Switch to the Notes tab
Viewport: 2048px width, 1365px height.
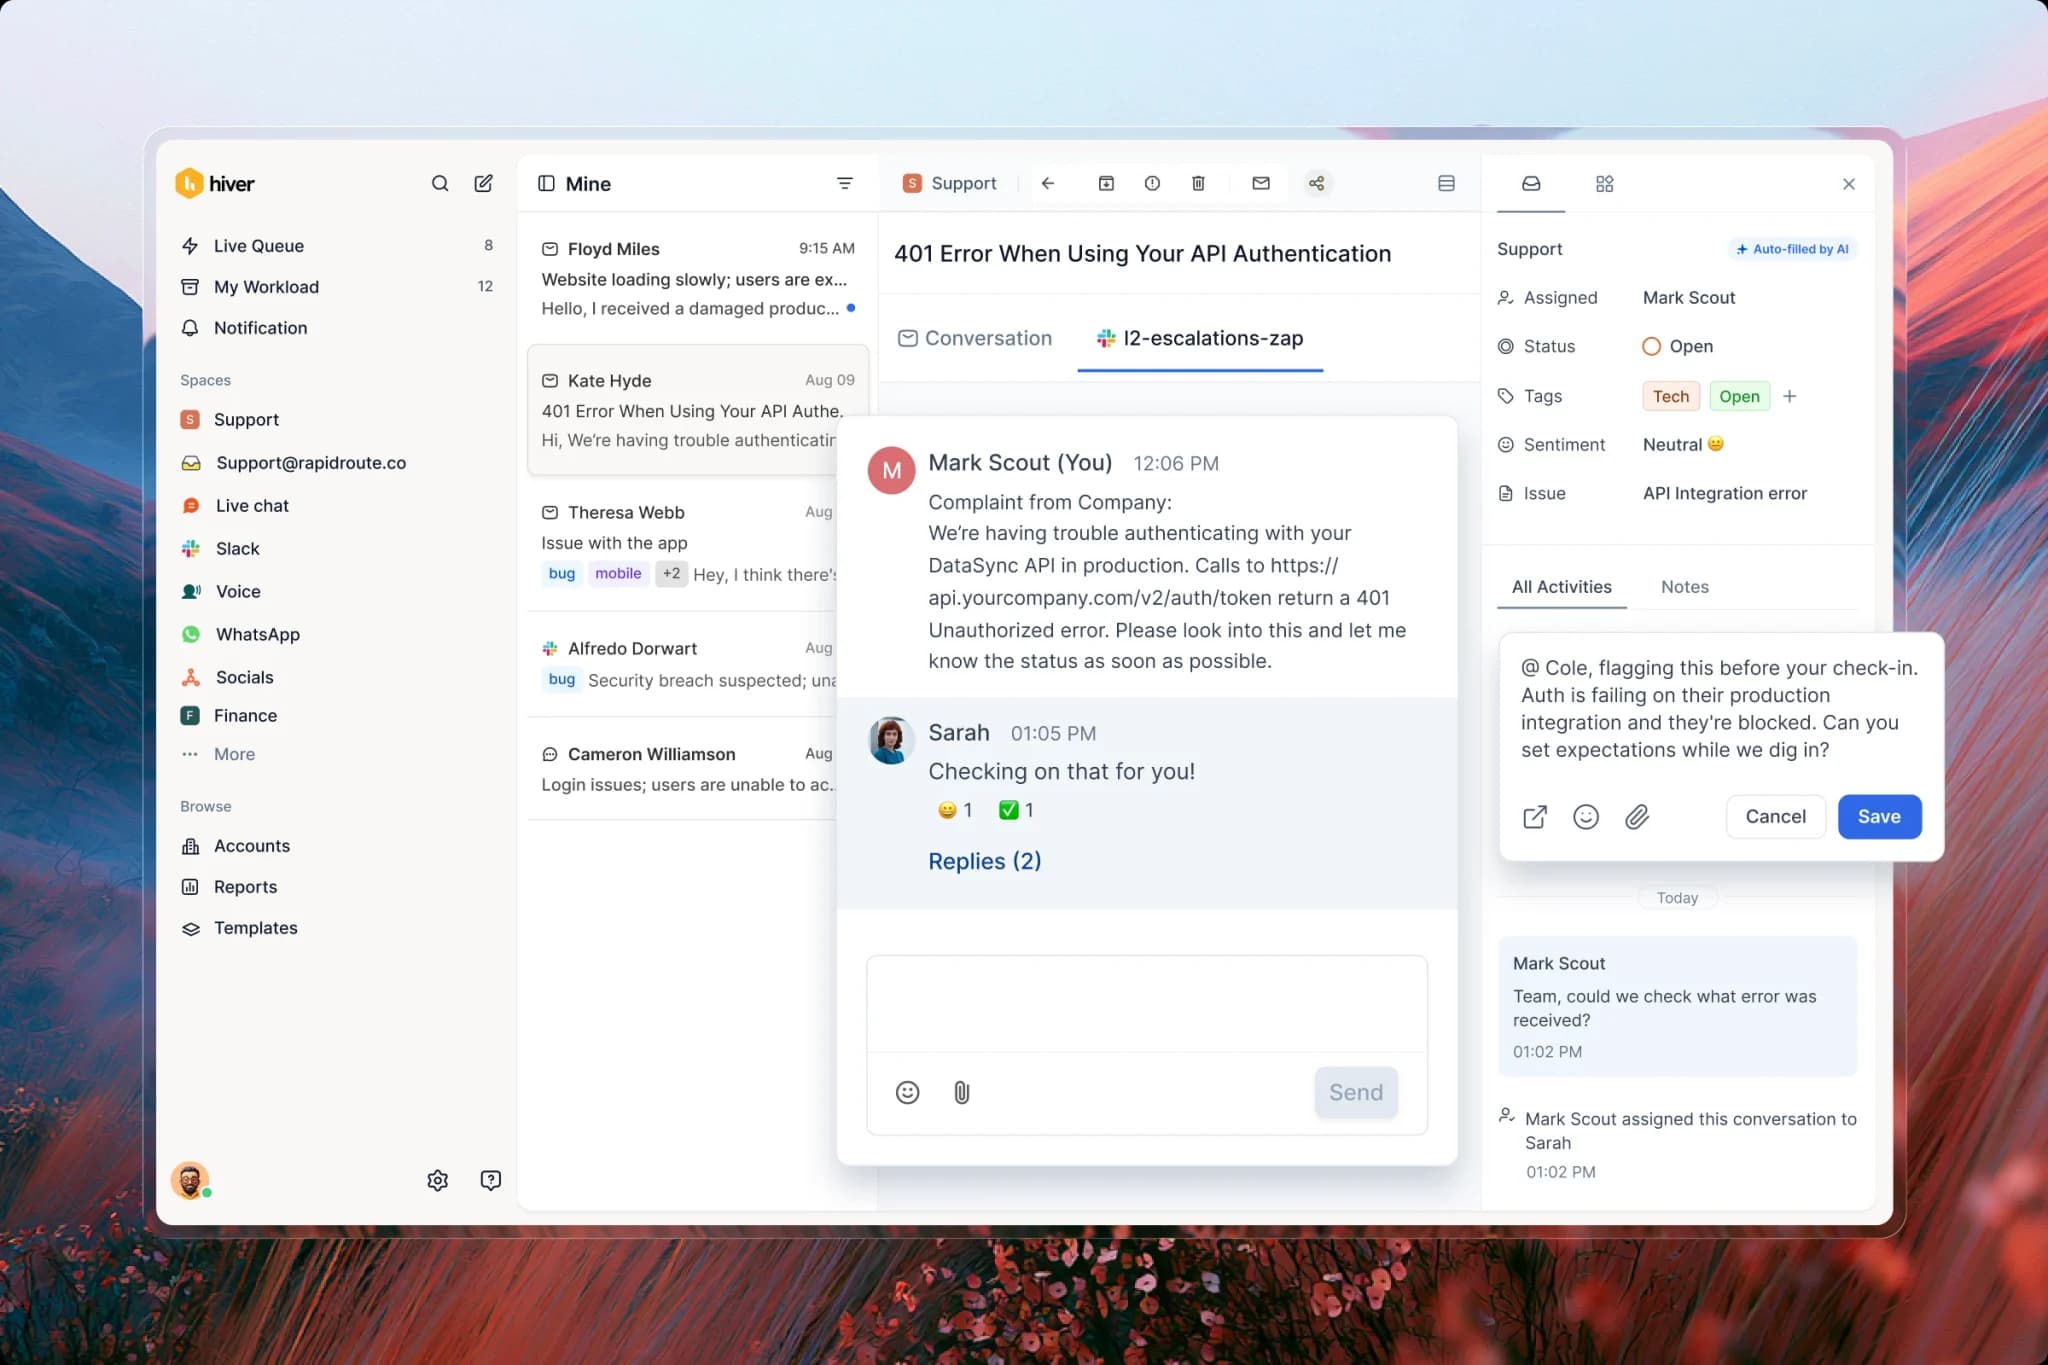(1685, 587)
